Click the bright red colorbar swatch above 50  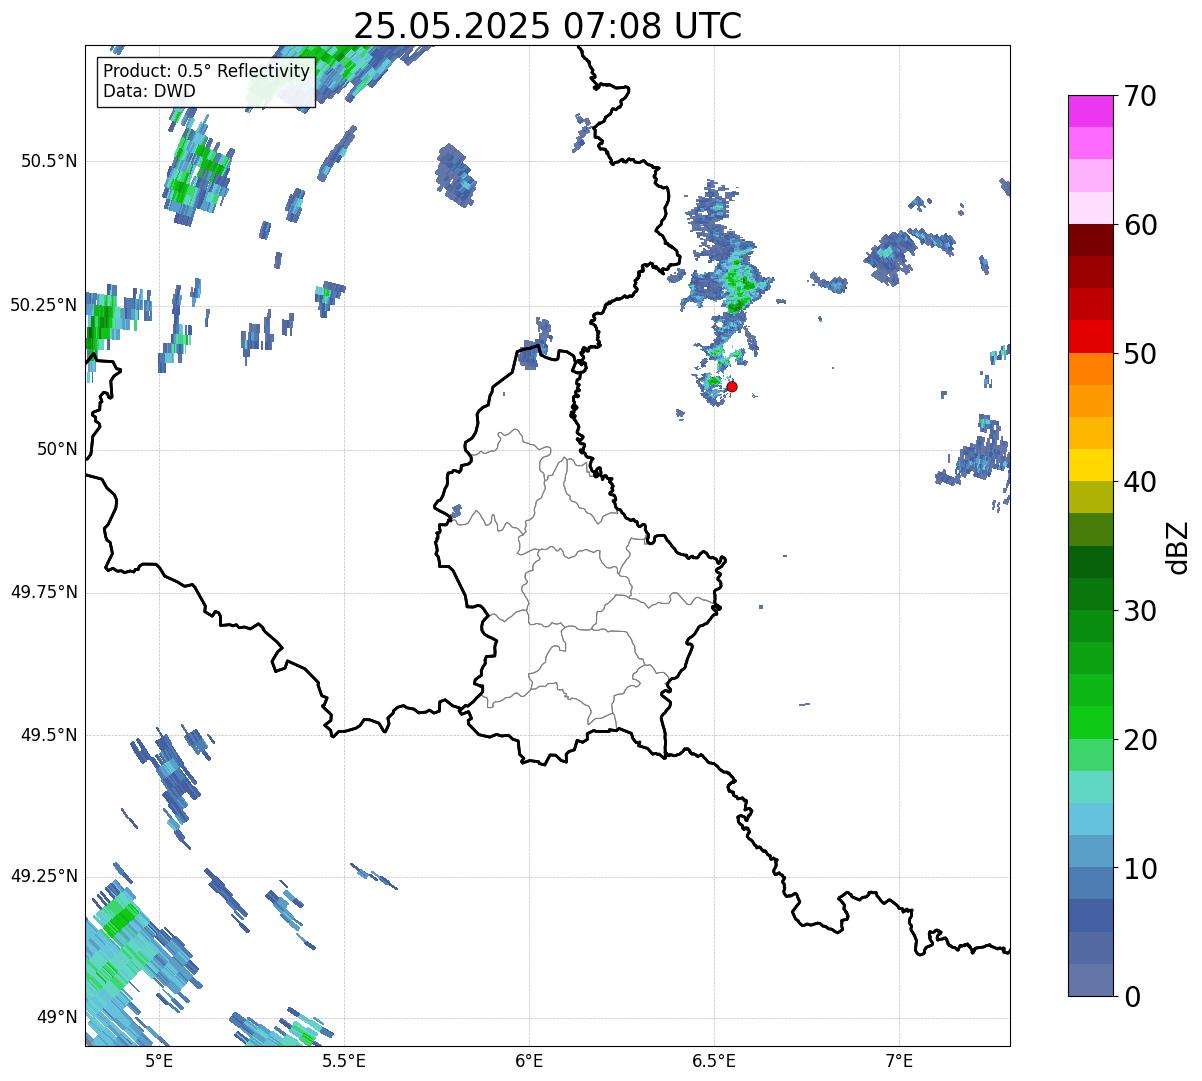1090,337
